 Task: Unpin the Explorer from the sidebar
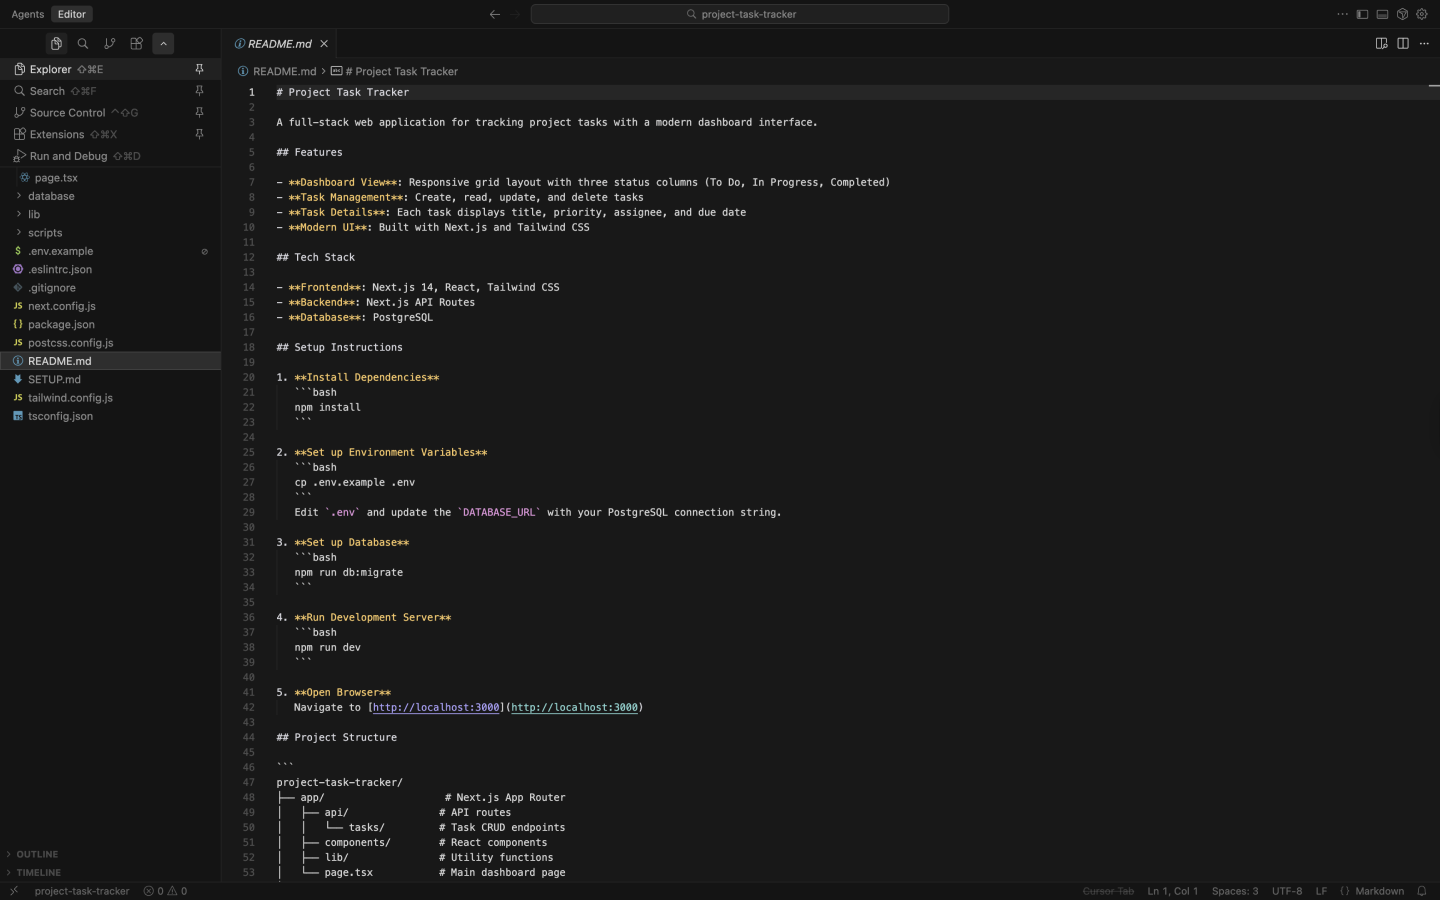point(199,69)
